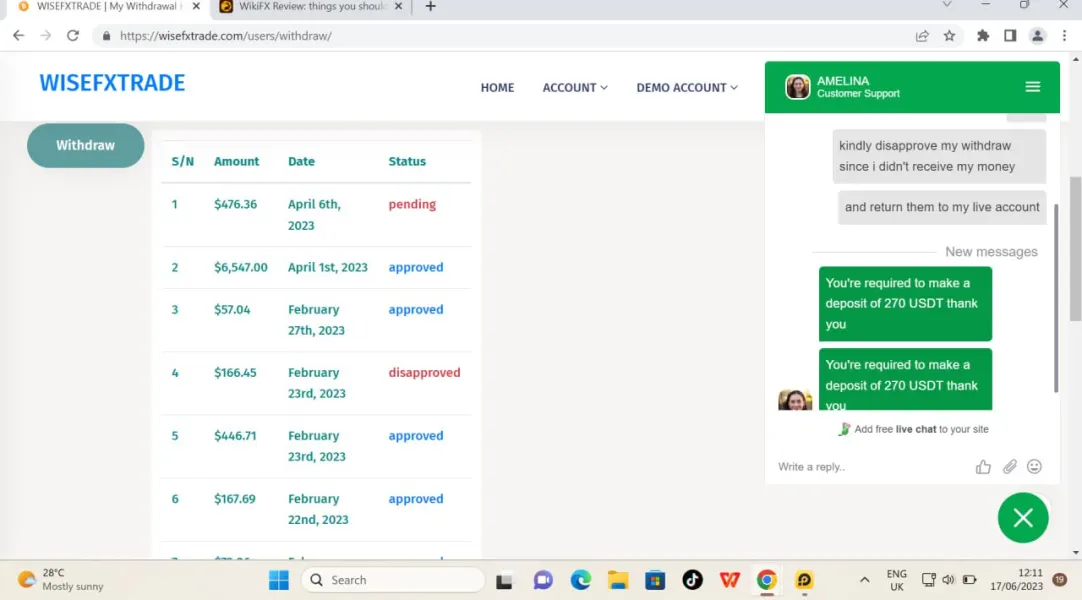
Task: Click the page vertical scrollbar
Action: (1075, 248)
